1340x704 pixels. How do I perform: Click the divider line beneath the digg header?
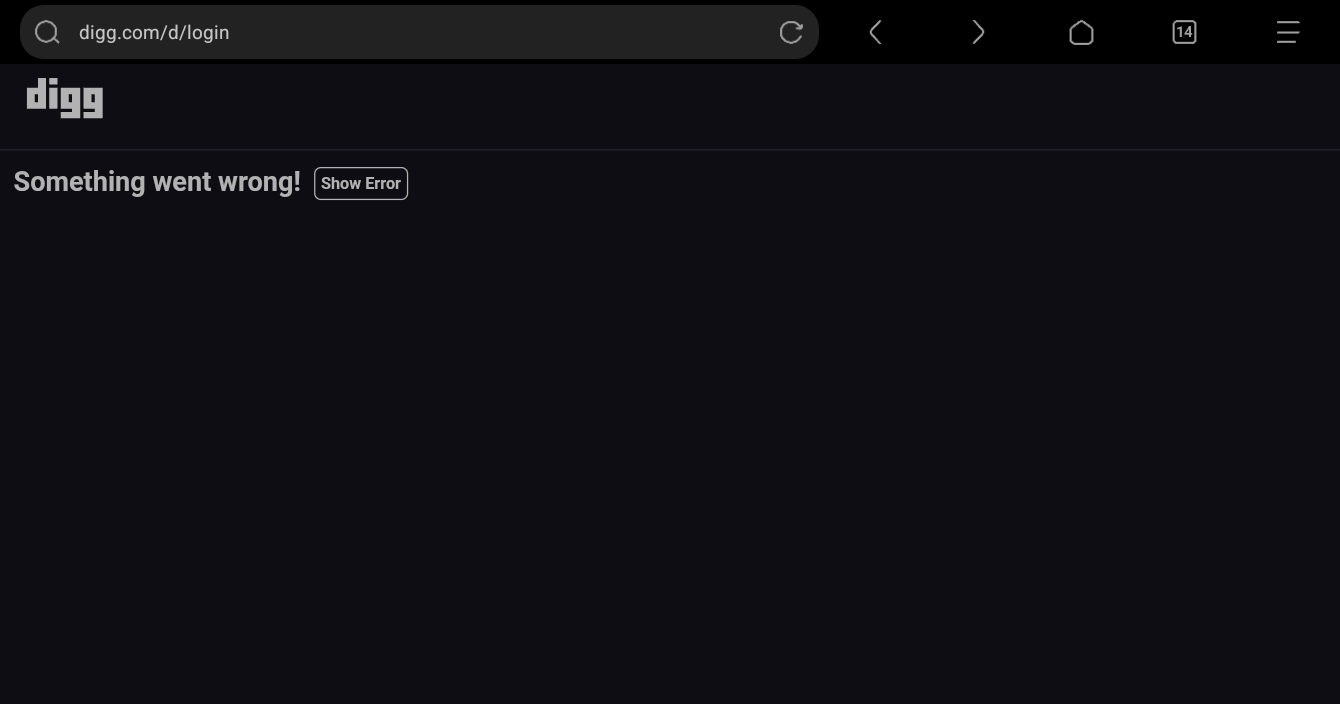pyautogui.click(x=670, y=150)
